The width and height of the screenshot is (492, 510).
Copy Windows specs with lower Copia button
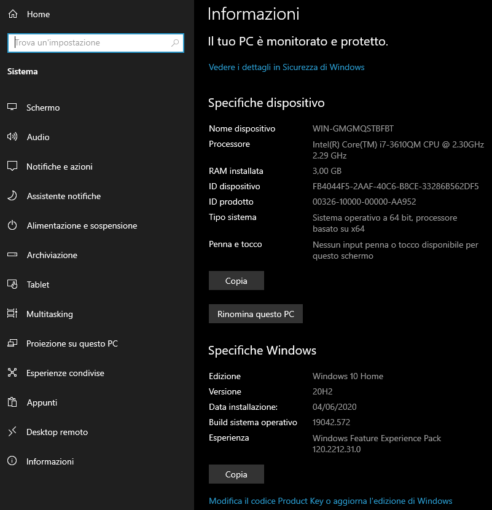coord(236,474)
